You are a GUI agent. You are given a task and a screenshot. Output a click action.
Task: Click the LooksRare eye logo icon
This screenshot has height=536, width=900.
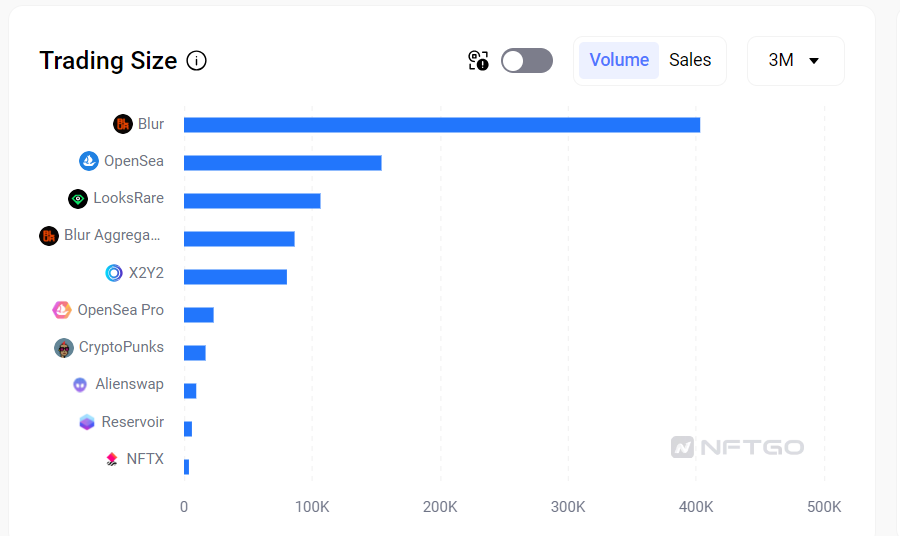click(78, 199)
